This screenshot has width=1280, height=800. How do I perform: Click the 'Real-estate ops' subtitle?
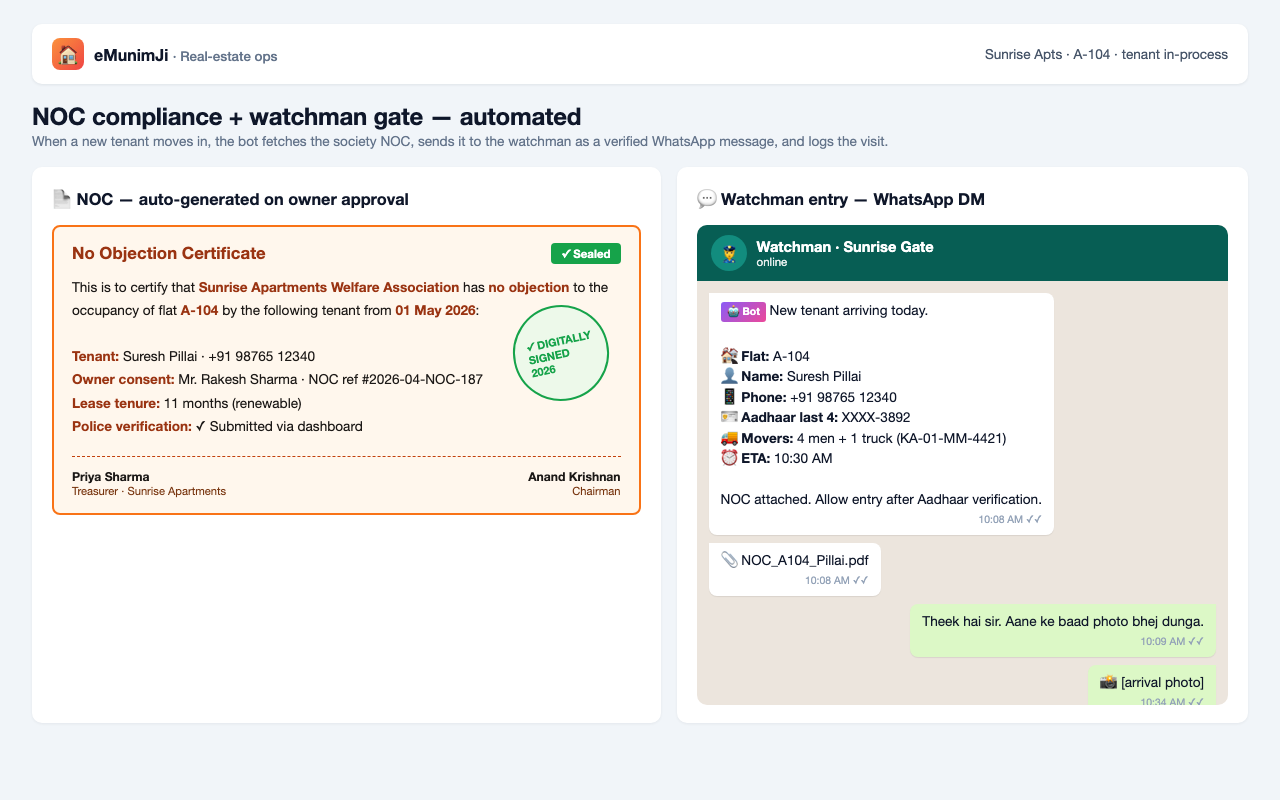(x=229, y=56)
